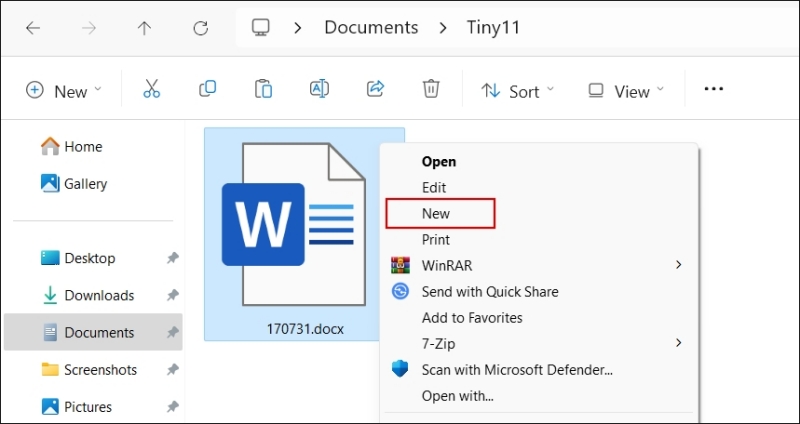The width and height of the screenshot is (800, 424).
Task: Share the selected file
Action: pyautogui.click(x=376, y=89)
